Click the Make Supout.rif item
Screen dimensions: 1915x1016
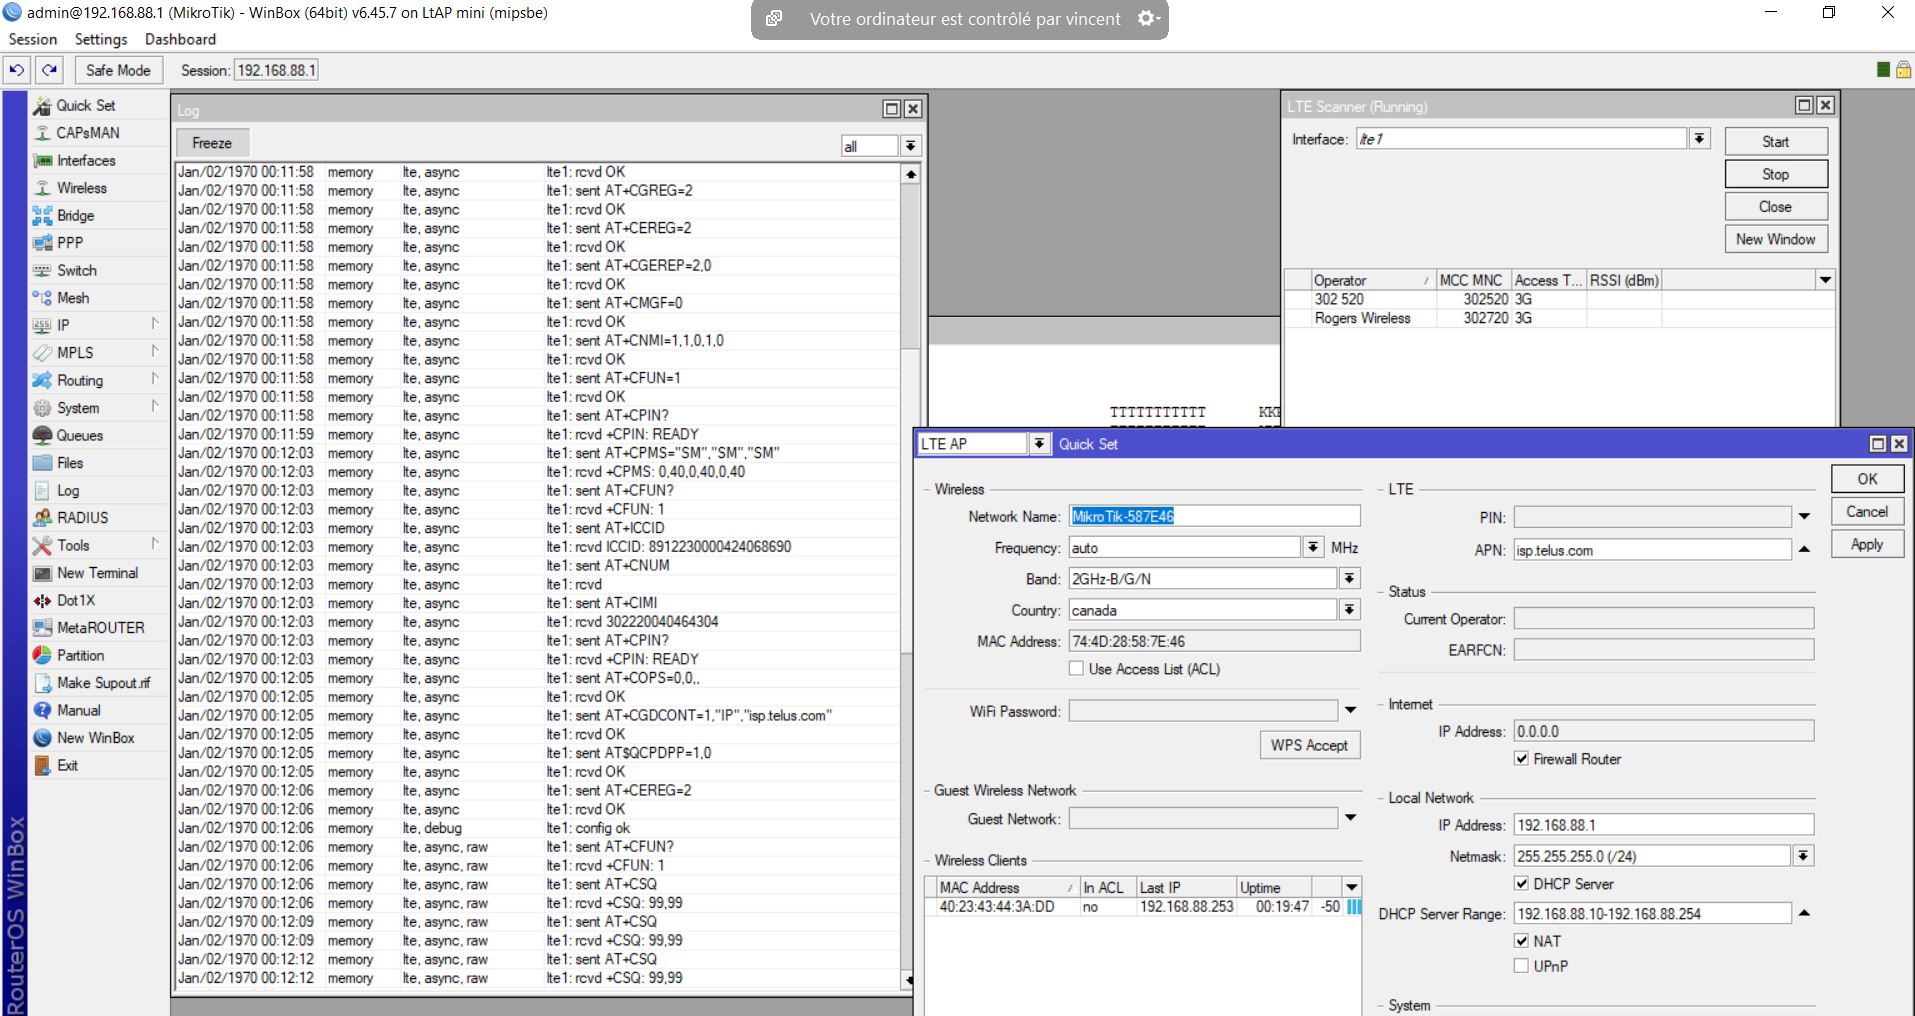102,683
